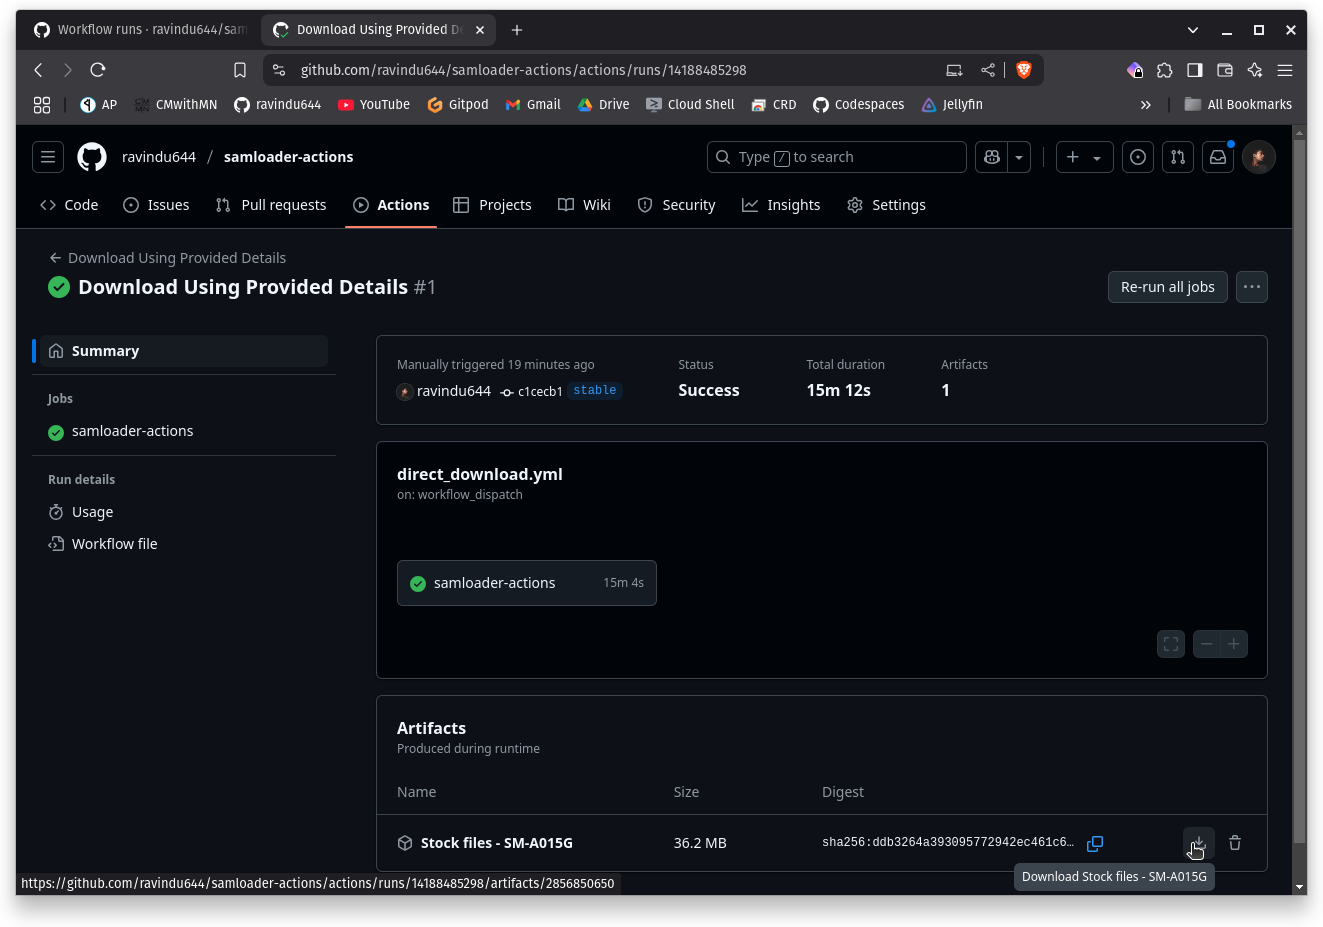Open the repository Settings tab

tap(886, 205)
